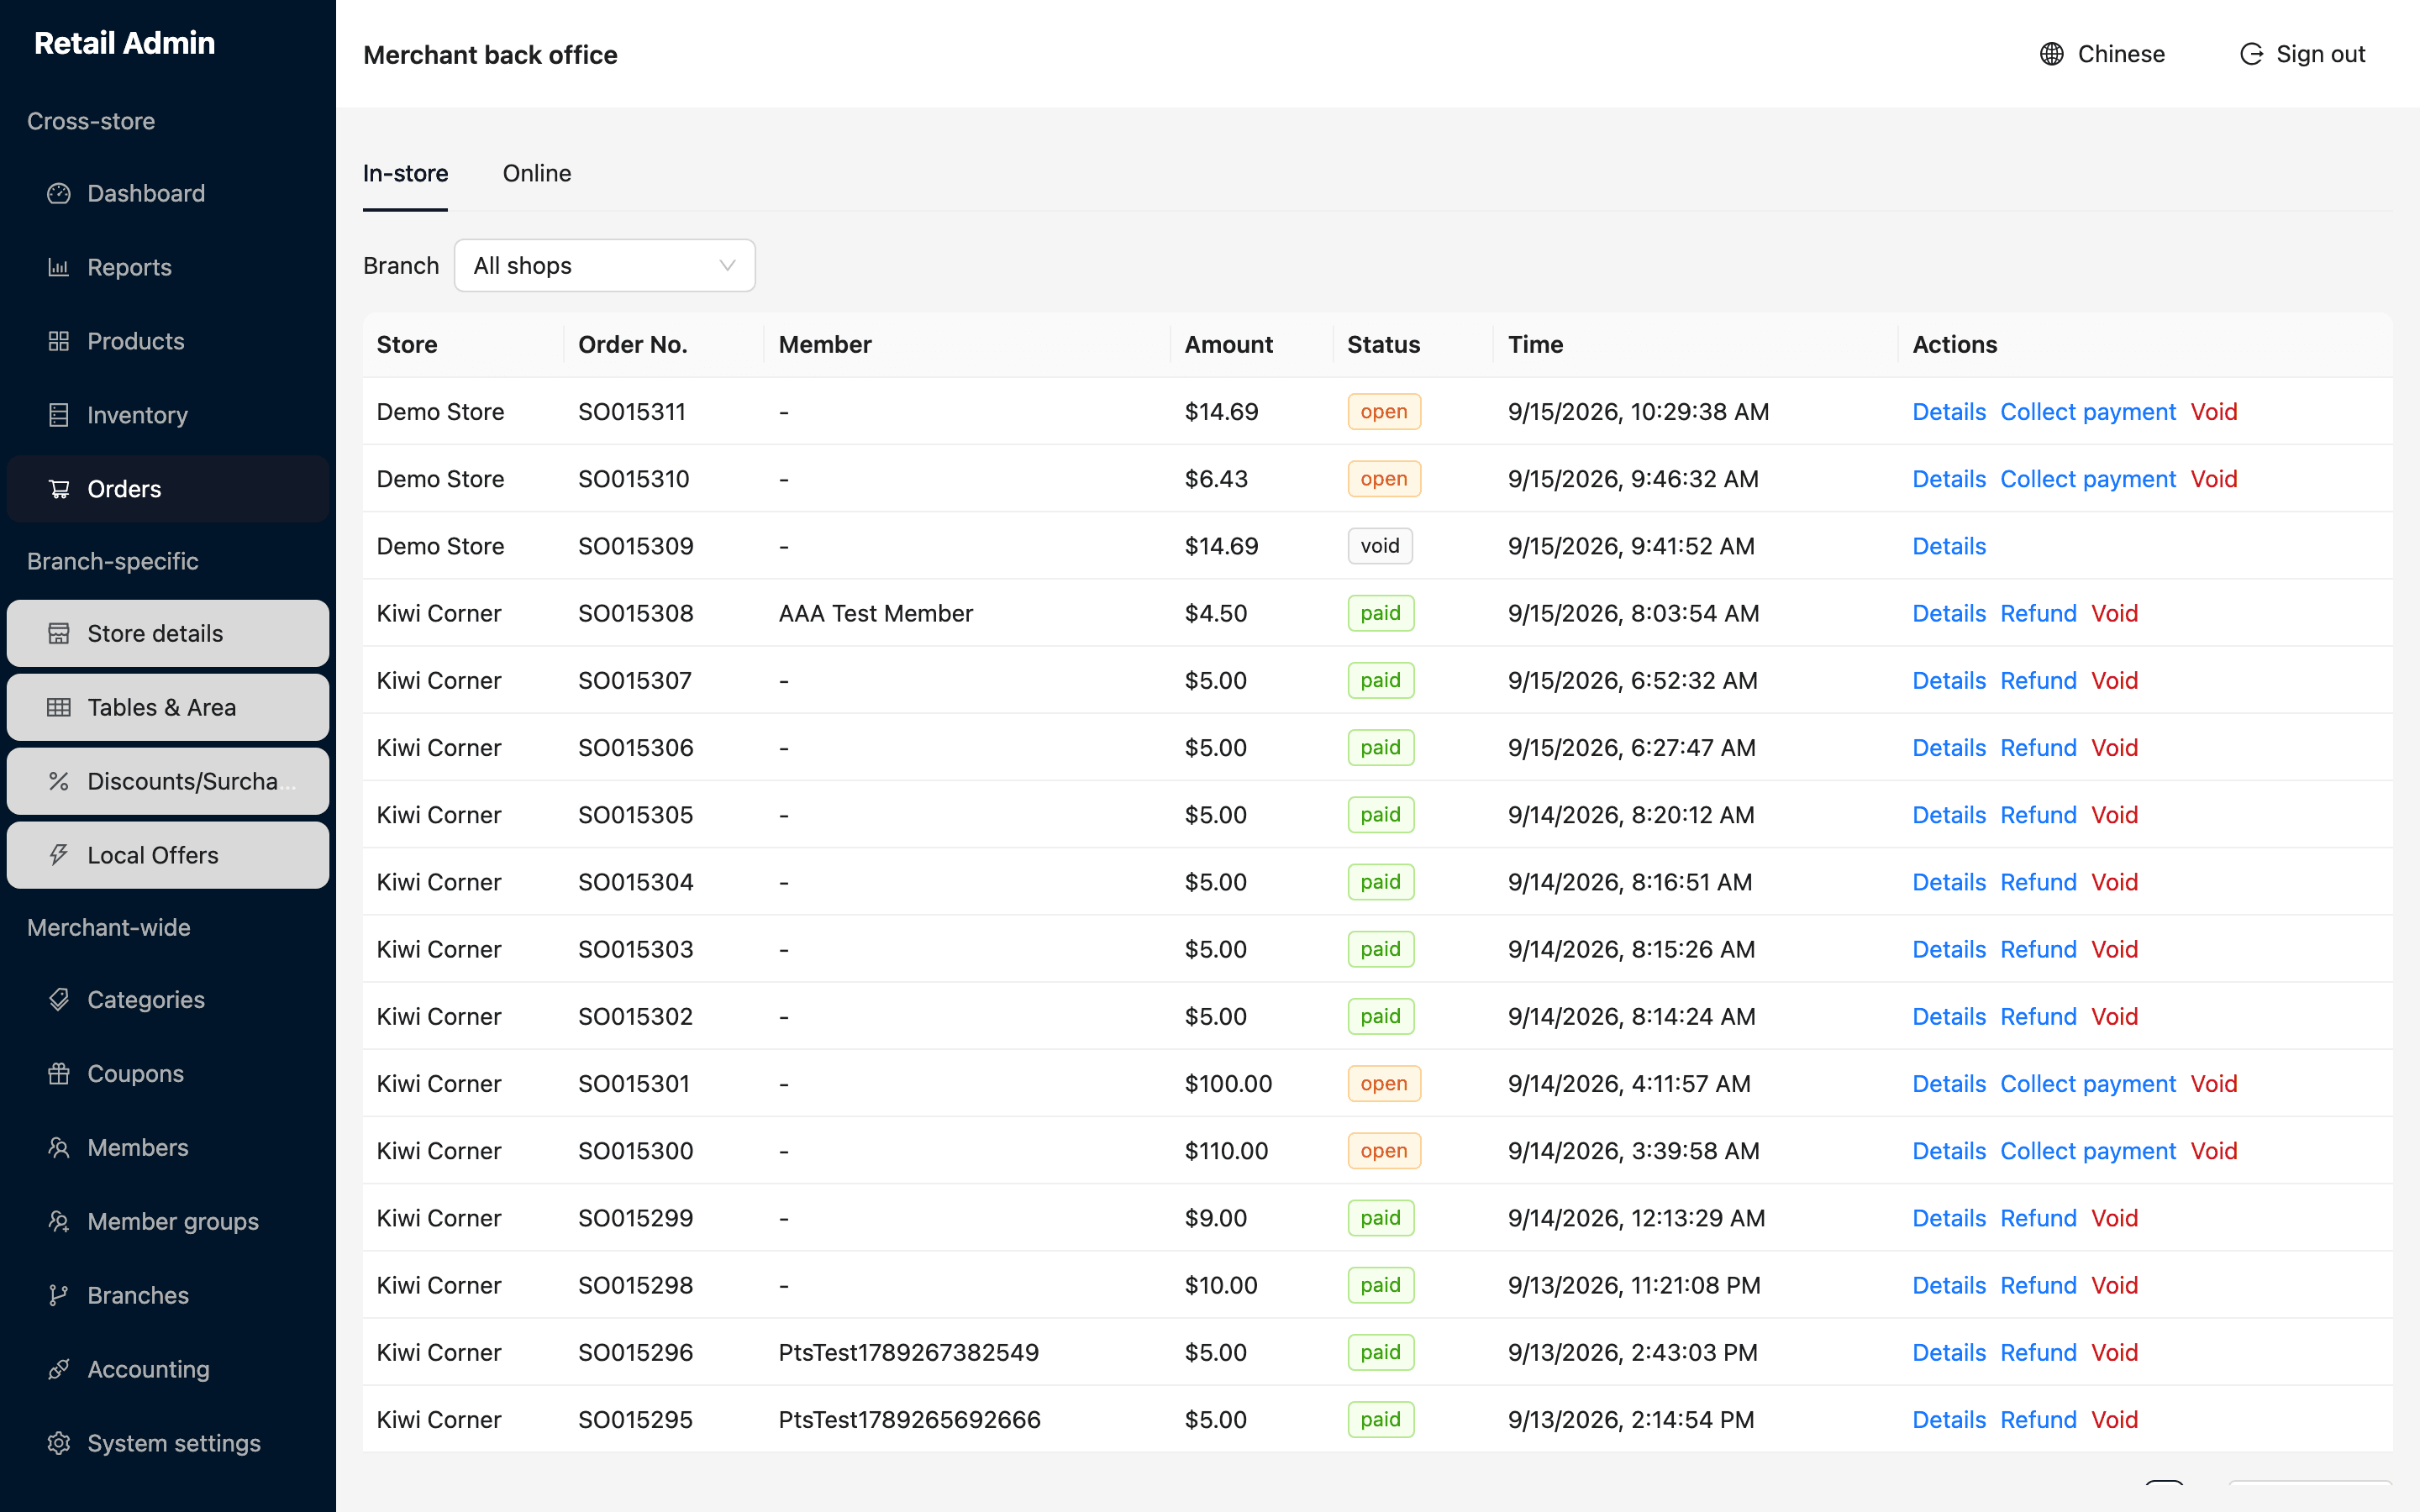Click the paid status badge for SO015308

1381,613
